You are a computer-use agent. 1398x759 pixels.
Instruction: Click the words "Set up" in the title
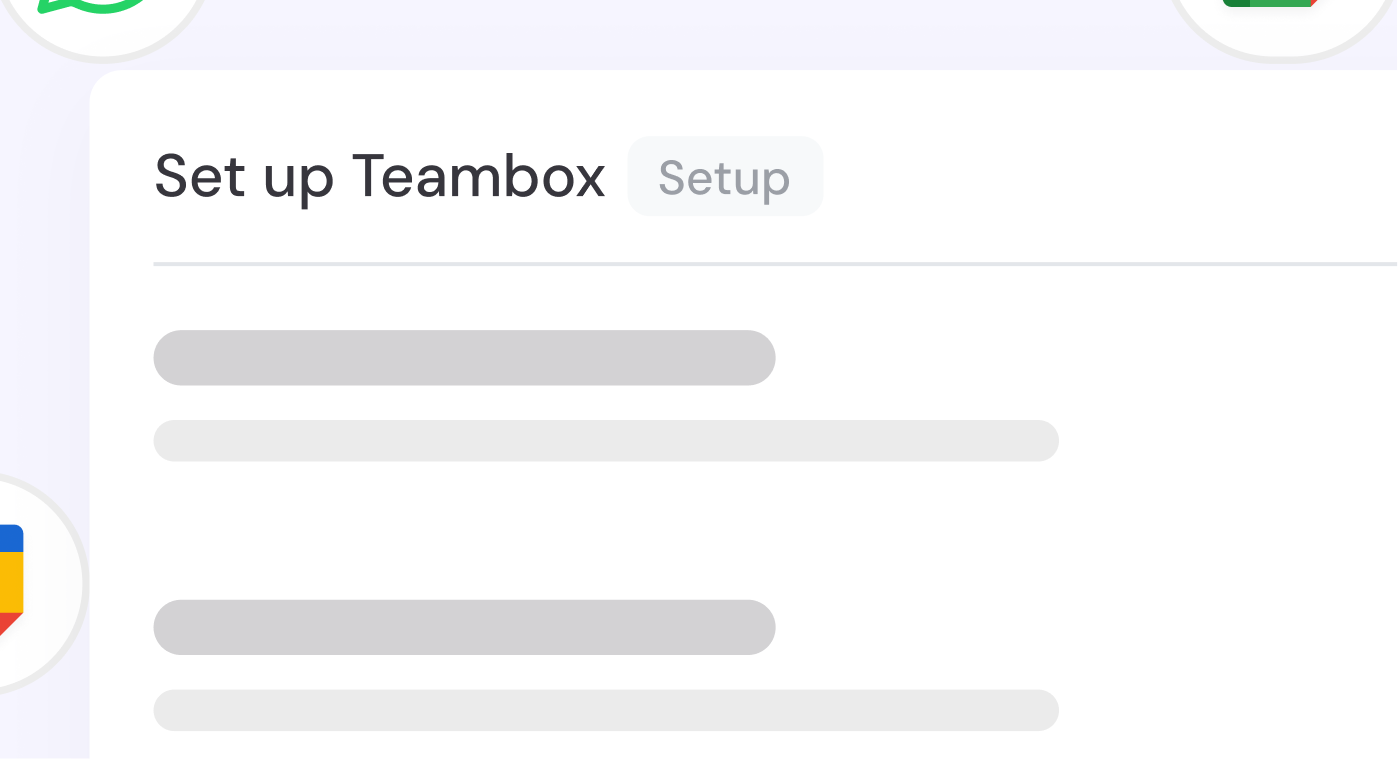click(243, 176)
